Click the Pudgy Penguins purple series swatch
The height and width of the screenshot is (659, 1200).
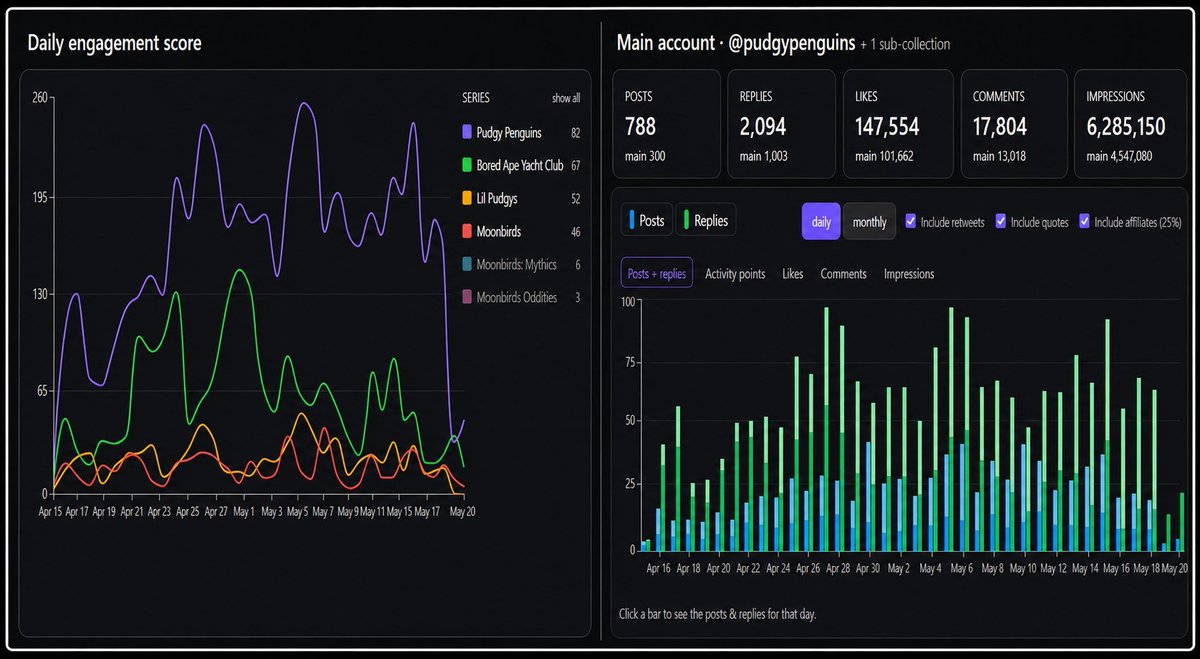pyautogui.click(x=467, y=132)
